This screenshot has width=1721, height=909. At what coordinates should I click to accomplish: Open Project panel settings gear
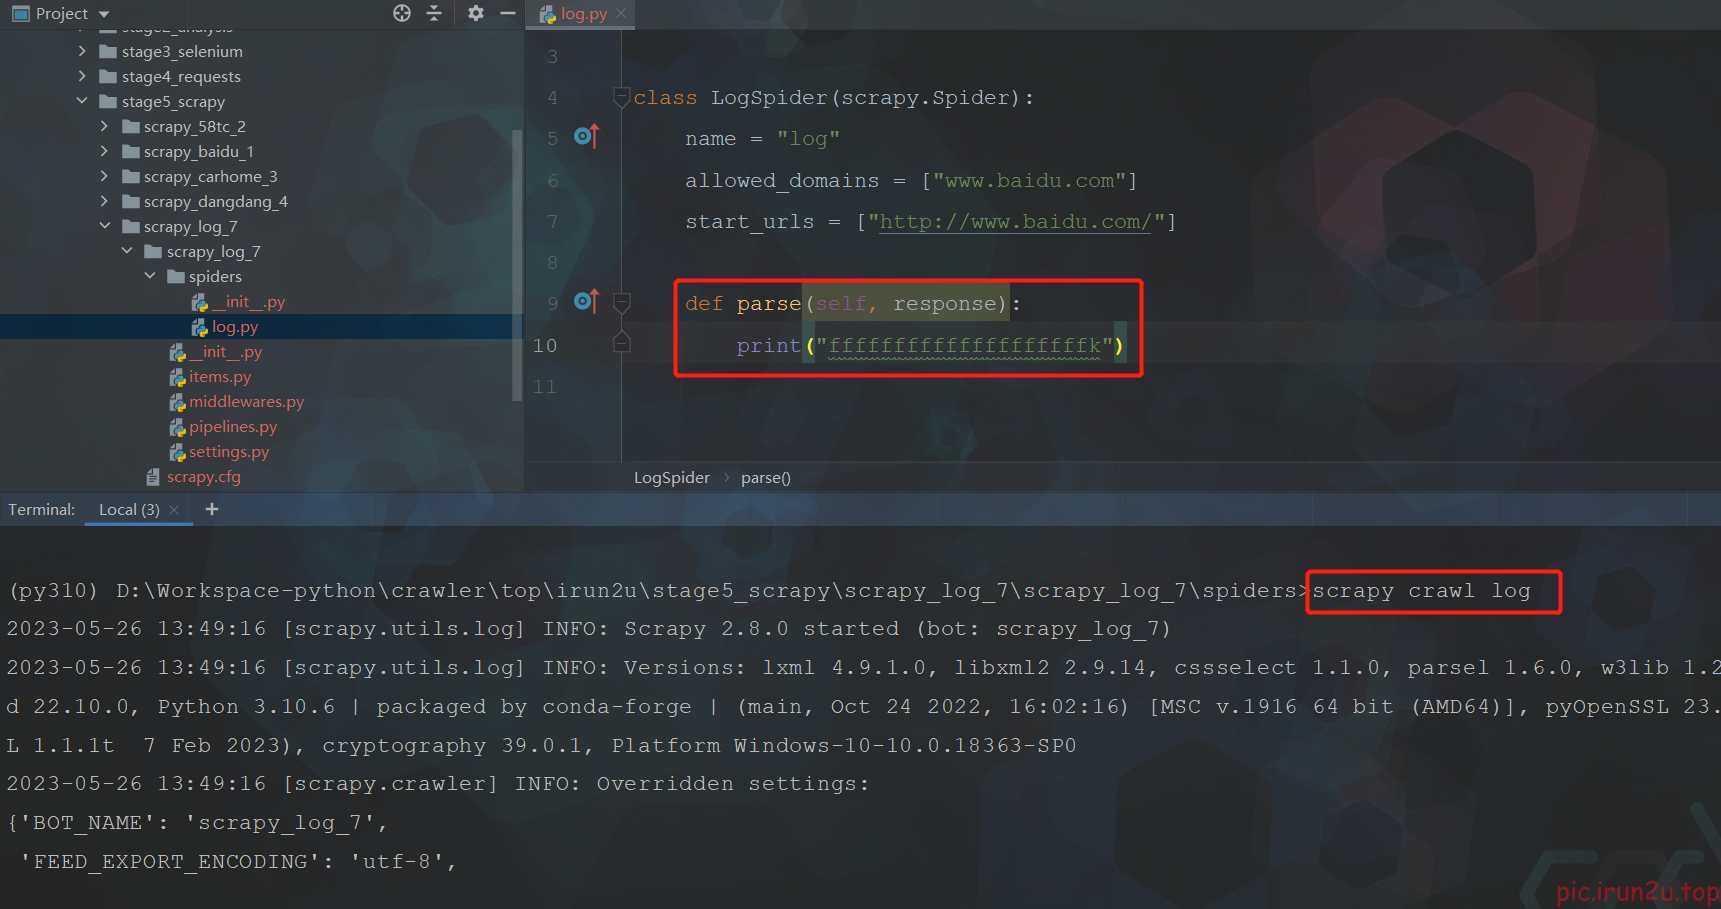476,13
